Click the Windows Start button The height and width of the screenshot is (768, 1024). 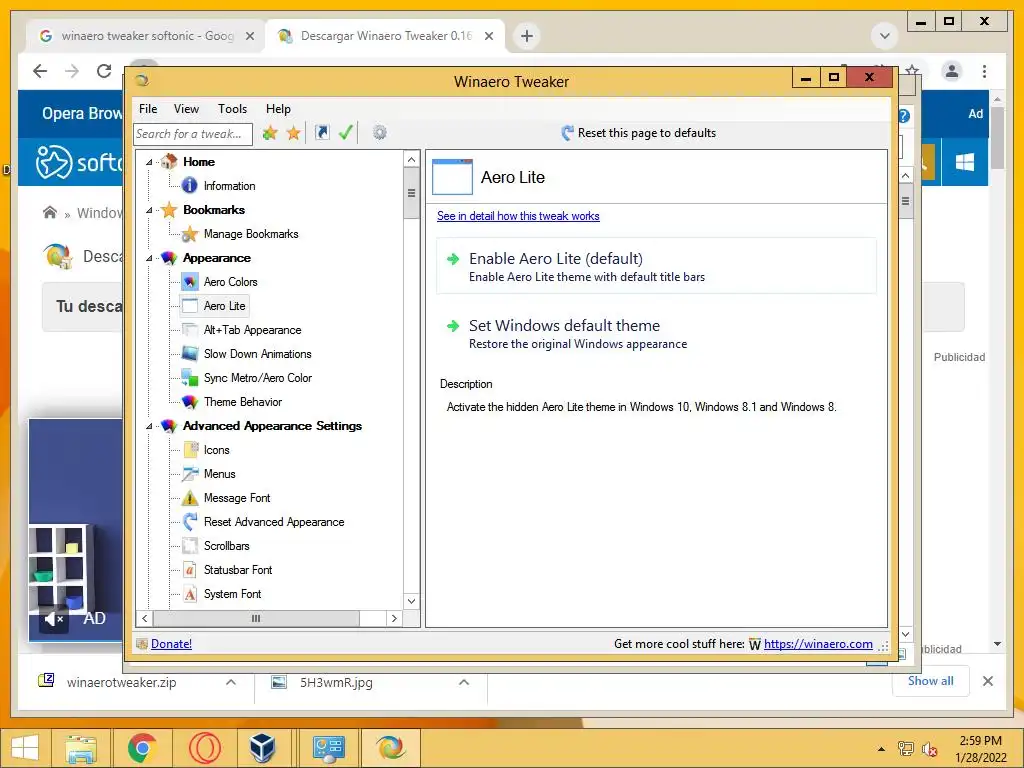[x=24, y=748]
